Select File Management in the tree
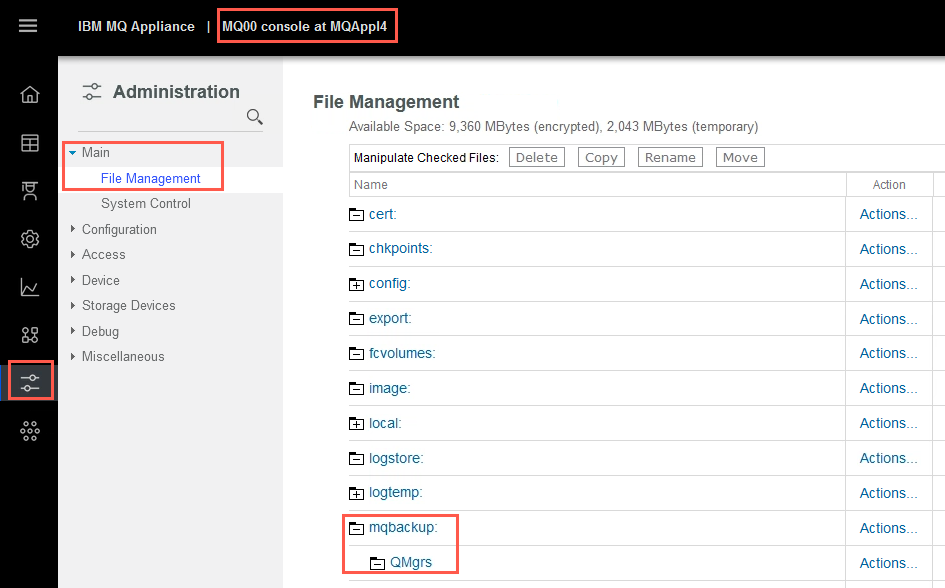Screen dimensions: 945x588 coord(151,178)
